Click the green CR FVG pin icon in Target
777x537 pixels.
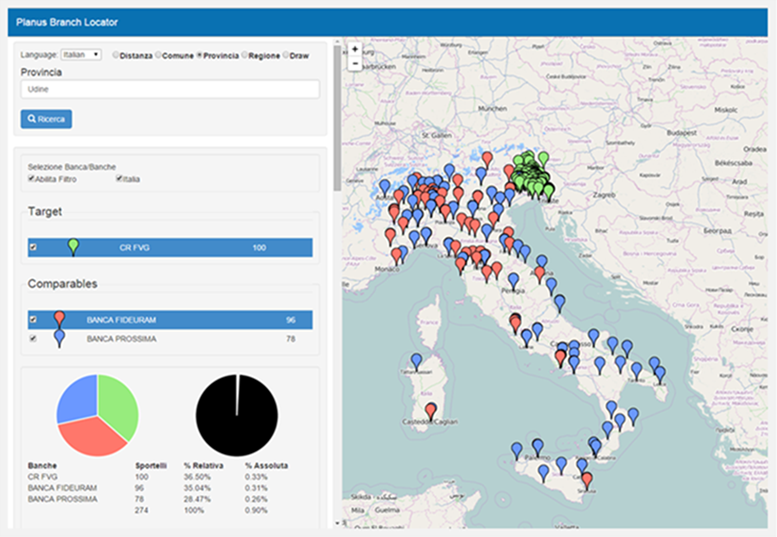(x=72, y=245)
